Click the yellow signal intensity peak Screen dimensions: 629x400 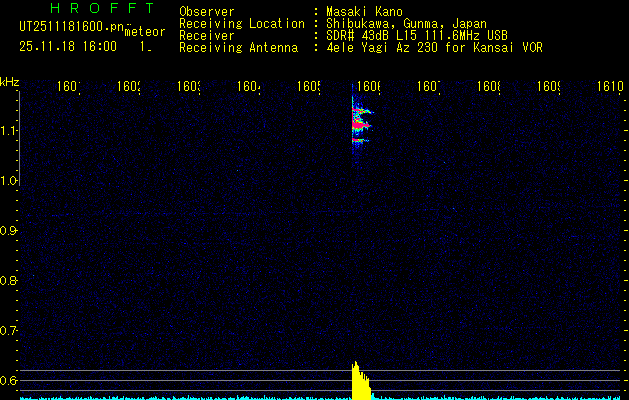(x=358, y=380)
